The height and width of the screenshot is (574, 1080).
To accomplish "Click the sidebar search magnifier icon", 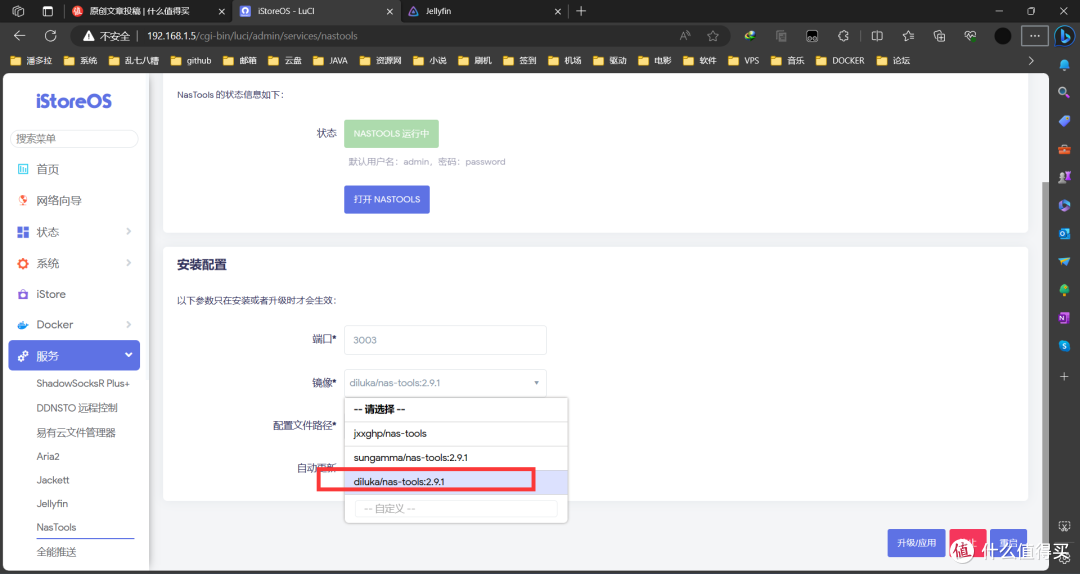I will click(1064, 92).
